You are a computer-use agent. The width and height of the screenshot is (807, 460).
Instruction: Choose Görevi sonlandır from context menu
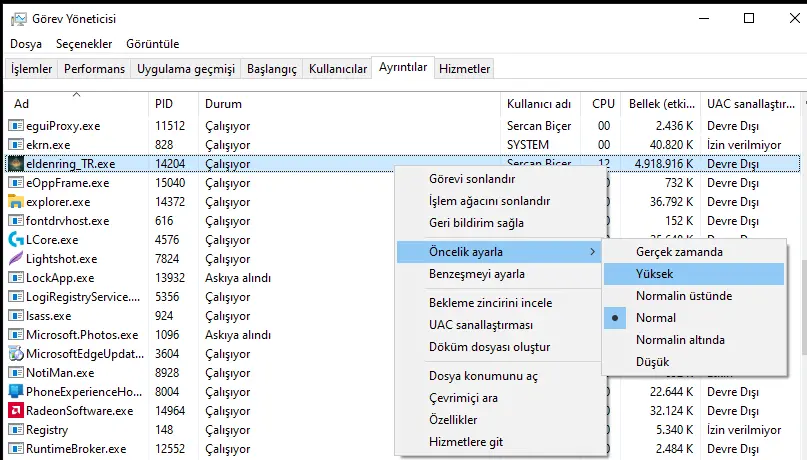point(499,179)
